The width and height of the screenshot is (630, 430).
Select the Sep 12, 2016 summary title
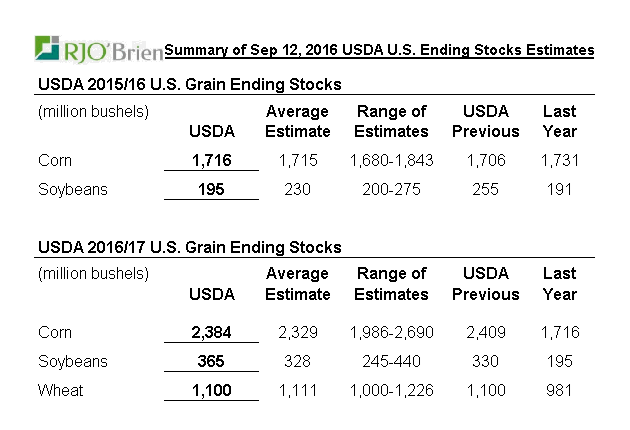[379, 50]
